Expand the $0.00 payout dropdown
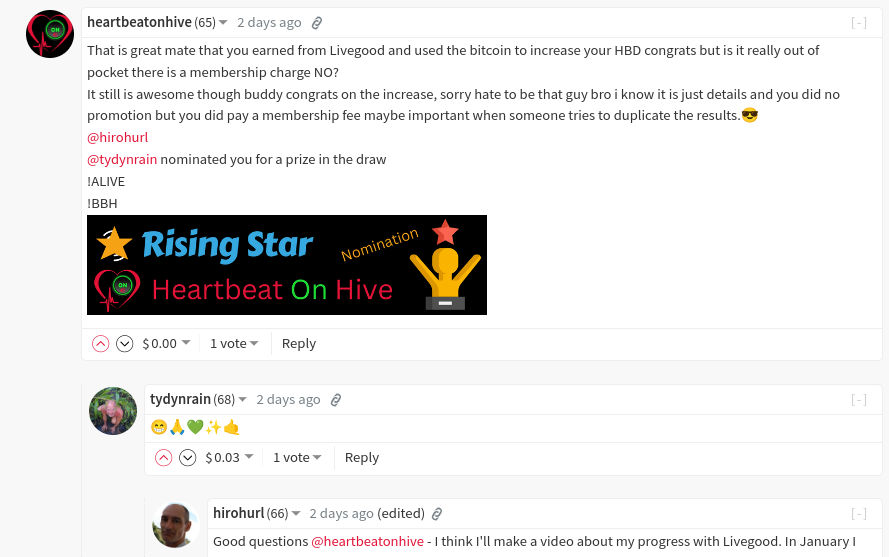The width and height of the screenshot is (889, 557). pos(166,344)
